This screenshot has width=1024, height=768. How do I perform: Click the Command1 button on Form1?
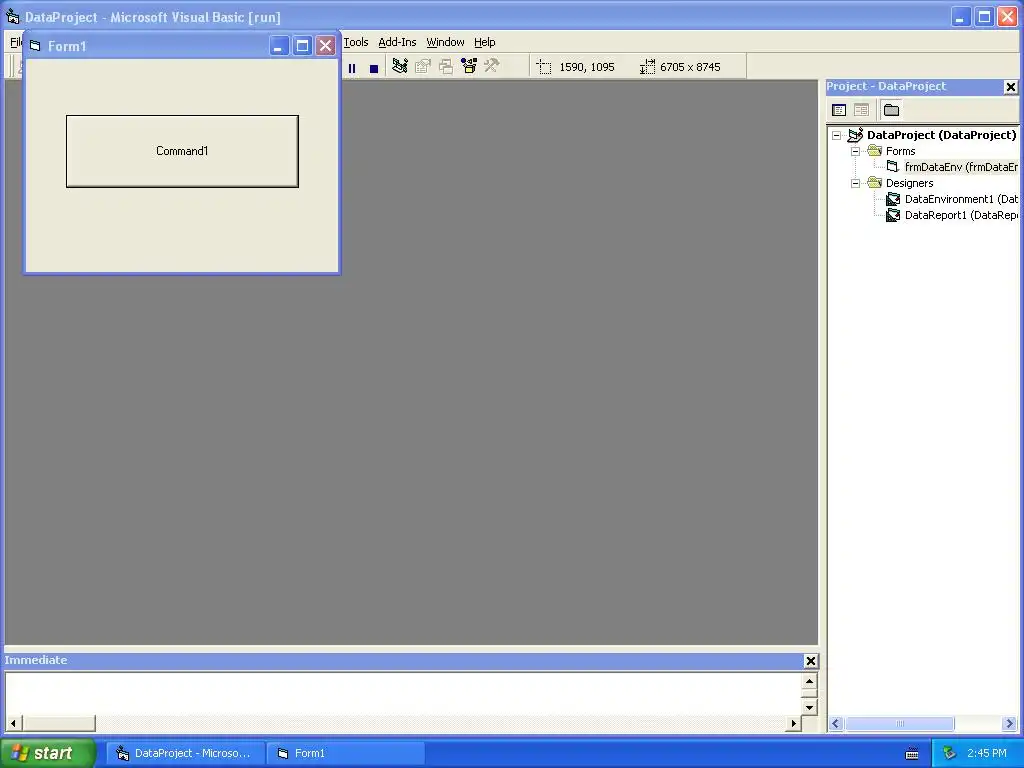click(x=182, y=152)
